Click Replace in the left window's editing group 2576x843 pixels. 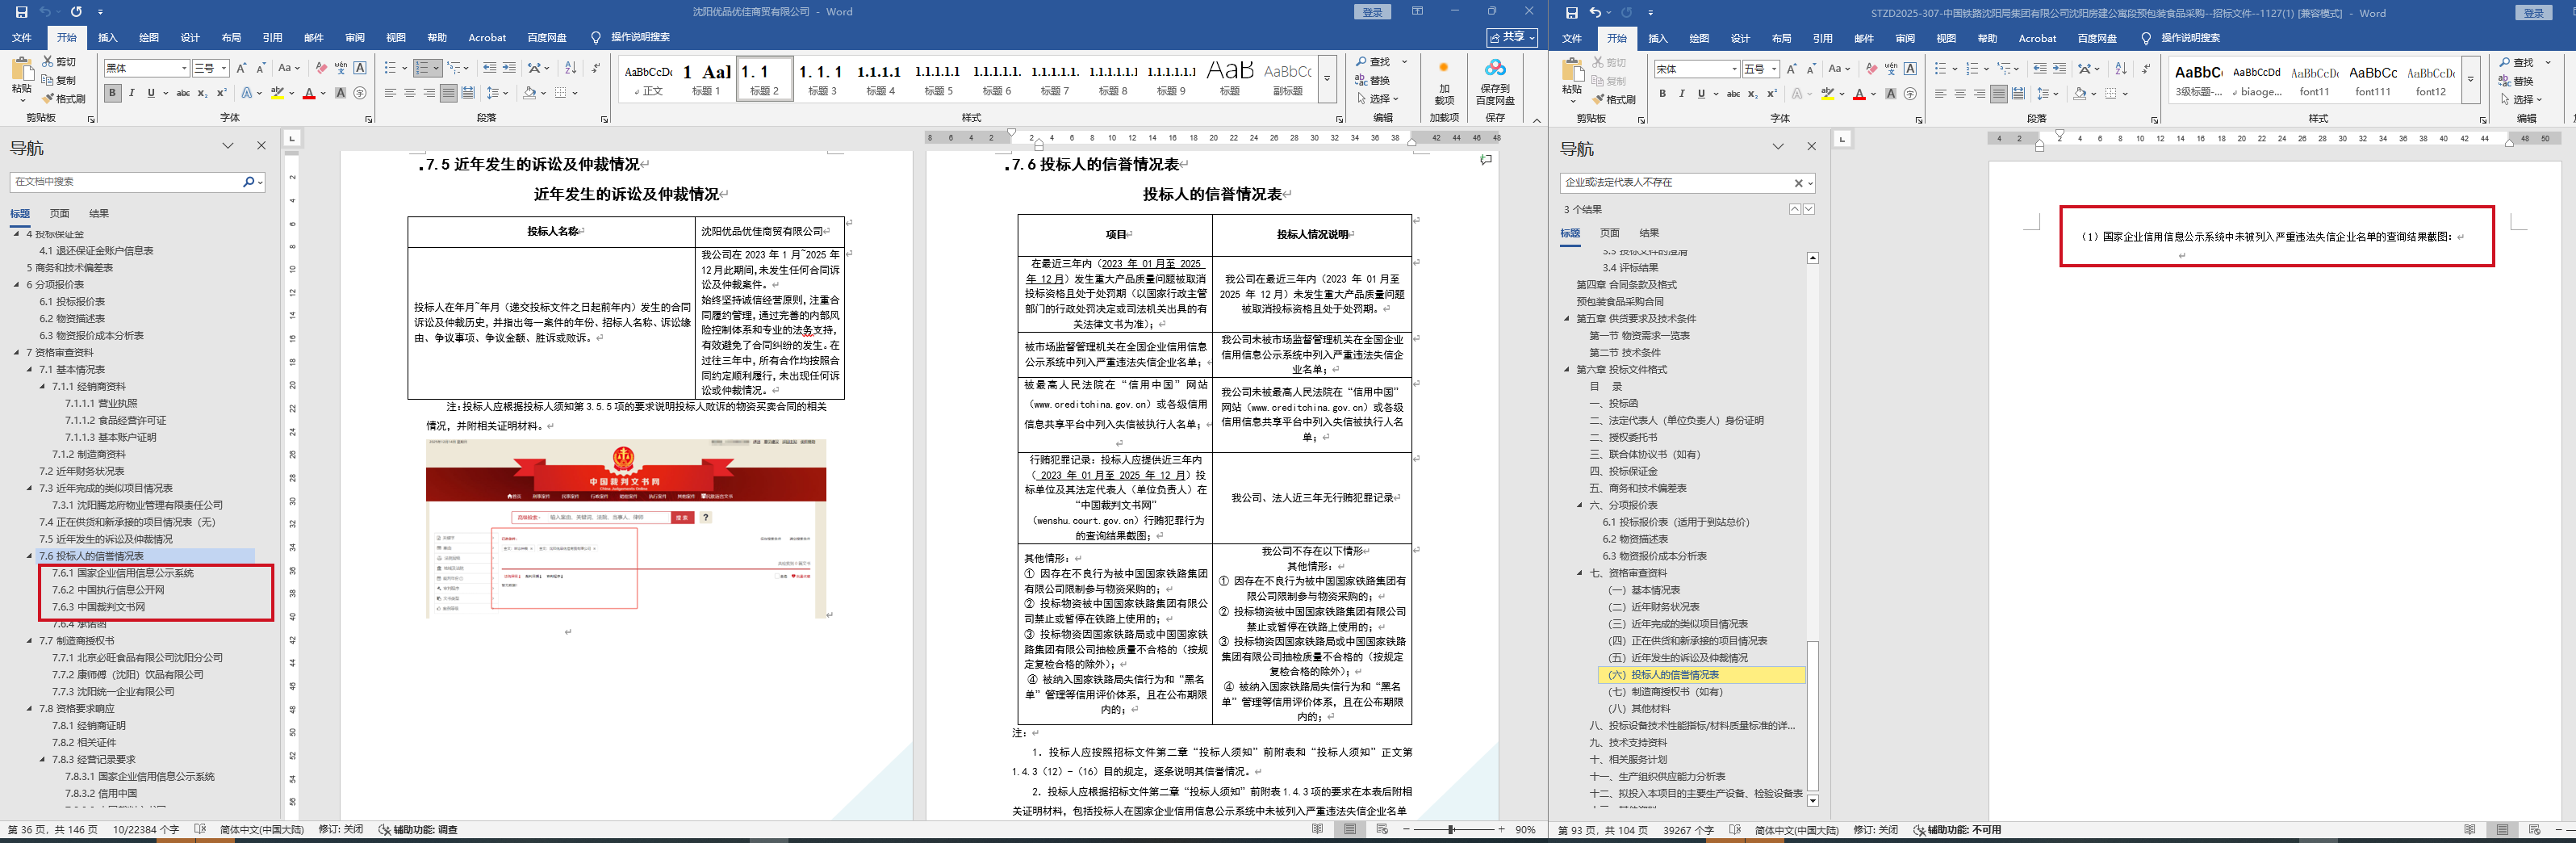[x=1373, y=80]
